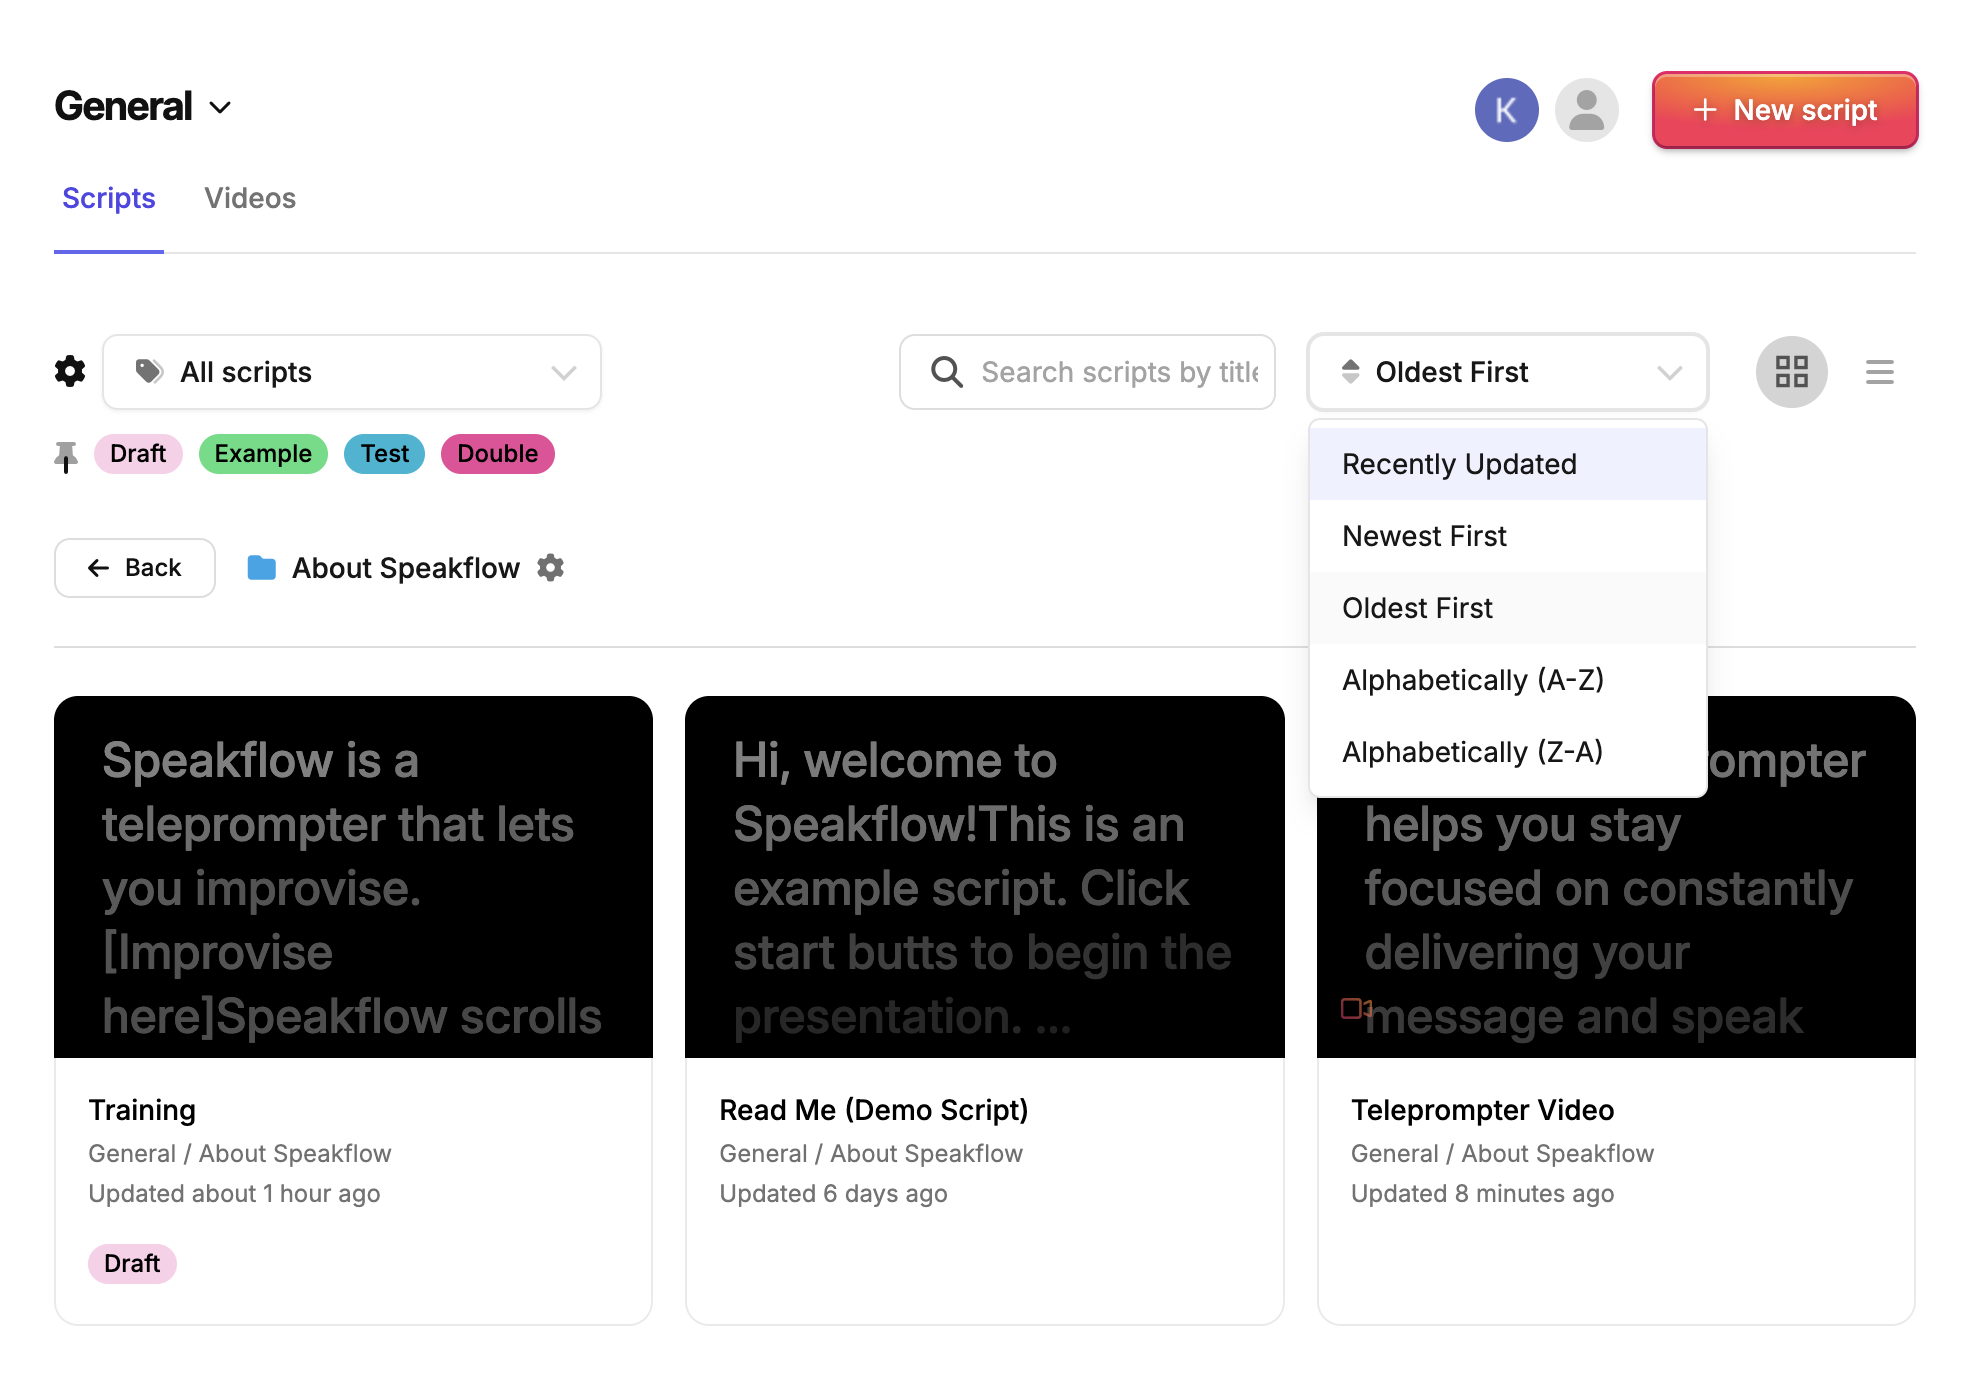Image resolution: width=1978 pixels, height=1392 pixels.
Task: Click the gray profile avatar icon
Action: [x=1586, y=110]
